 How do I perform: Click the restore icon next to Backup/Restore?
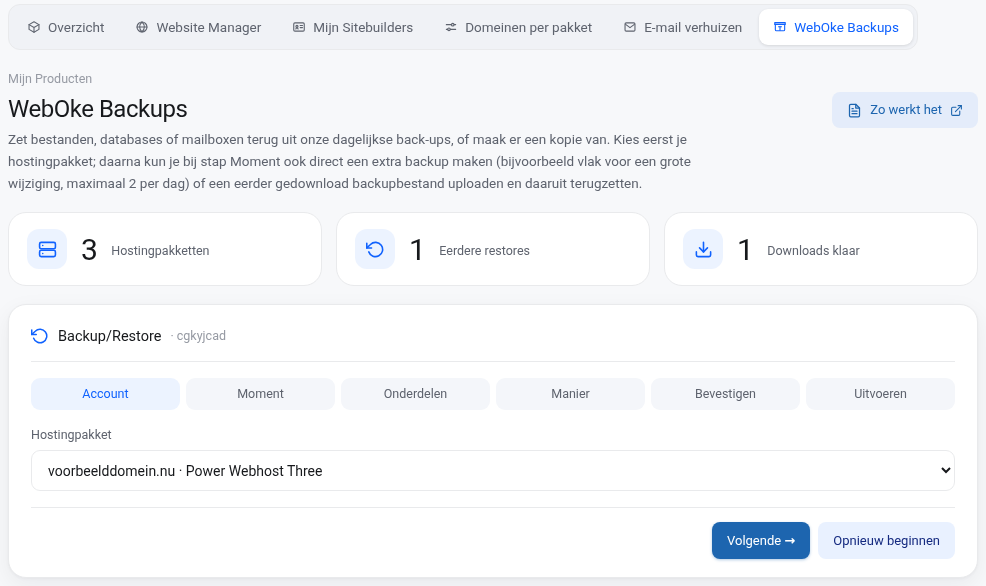coord(39,336)
